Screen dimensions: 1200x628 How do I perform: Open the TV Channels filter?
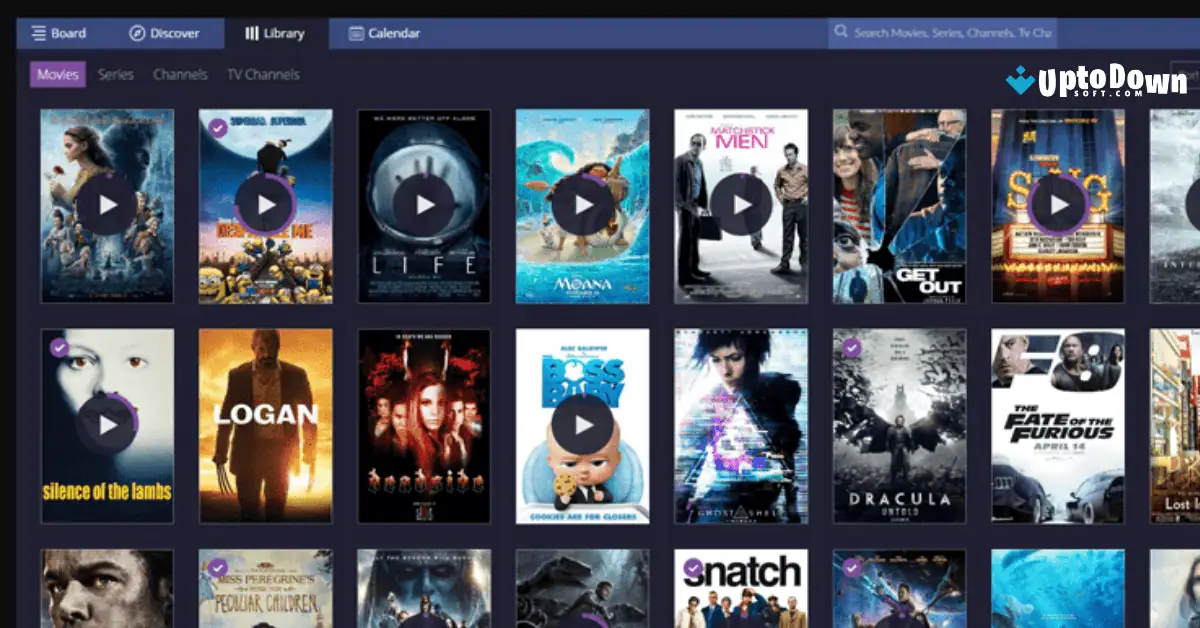(265, 74)
